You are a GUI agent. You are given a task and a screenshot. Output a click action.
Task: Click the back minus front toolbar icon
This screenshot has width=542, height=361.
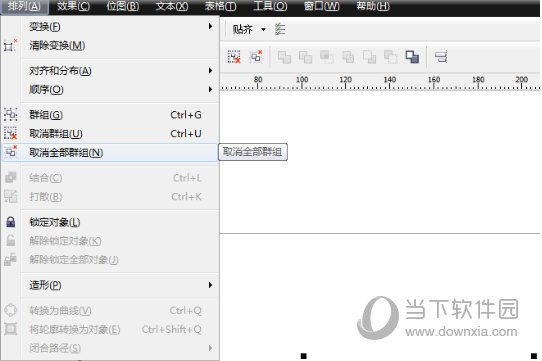pos(391,57)
